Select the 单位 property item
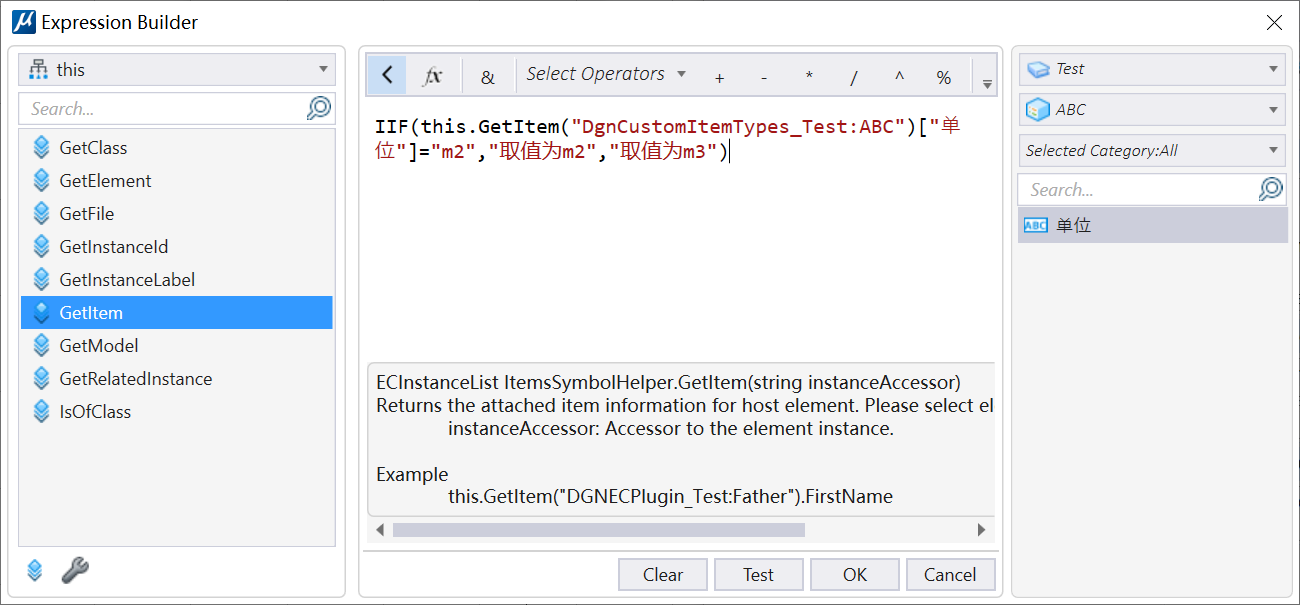 1073,226
